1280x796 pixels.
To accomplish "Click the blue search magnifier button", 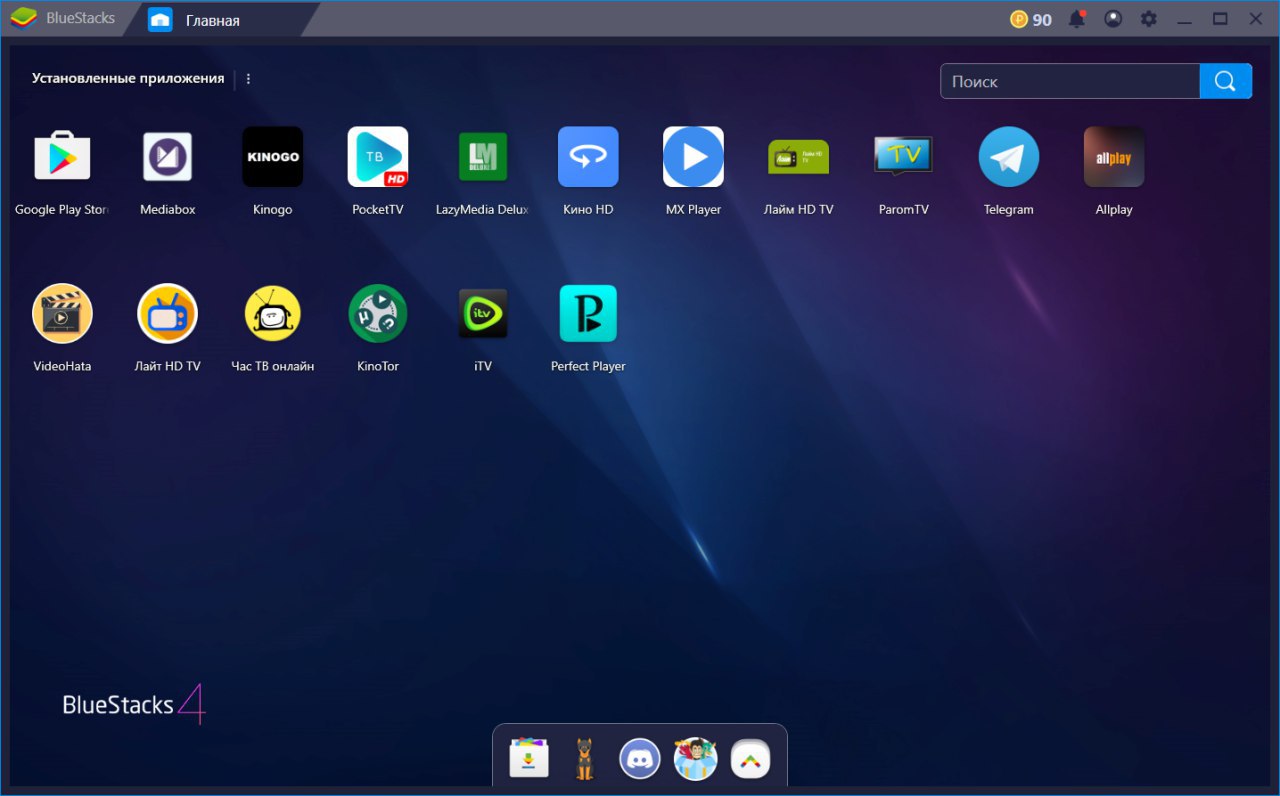I will tap(1226, 81).
